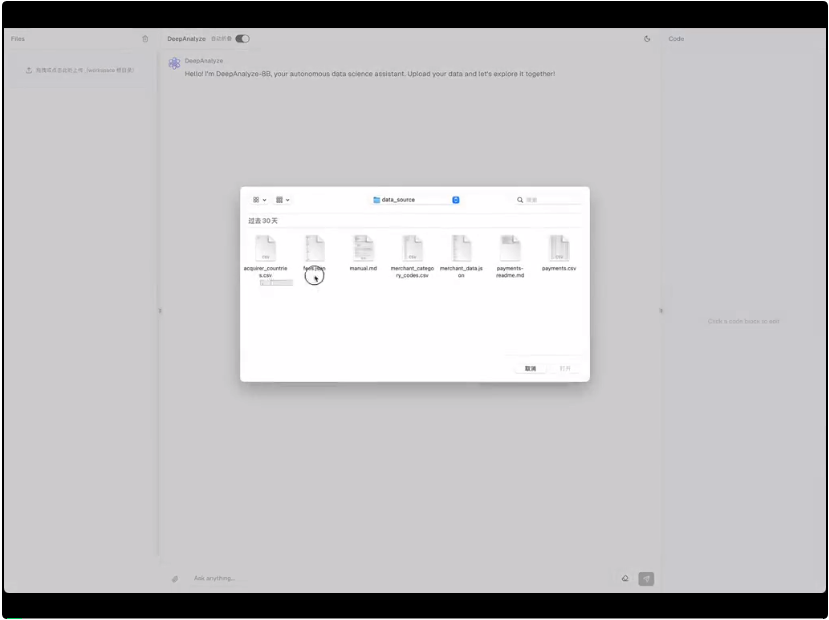Select the acquirer_countries.csv file icon
Screen dimensions: 829x620
[x=265, y=249]
